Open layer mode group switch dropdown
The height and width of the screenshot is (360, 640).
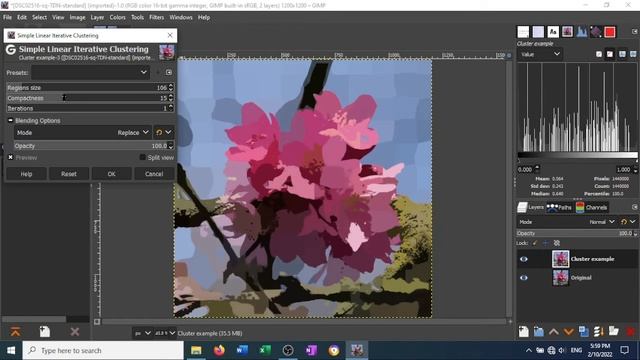pyautogui.click(x=628, y=222)
